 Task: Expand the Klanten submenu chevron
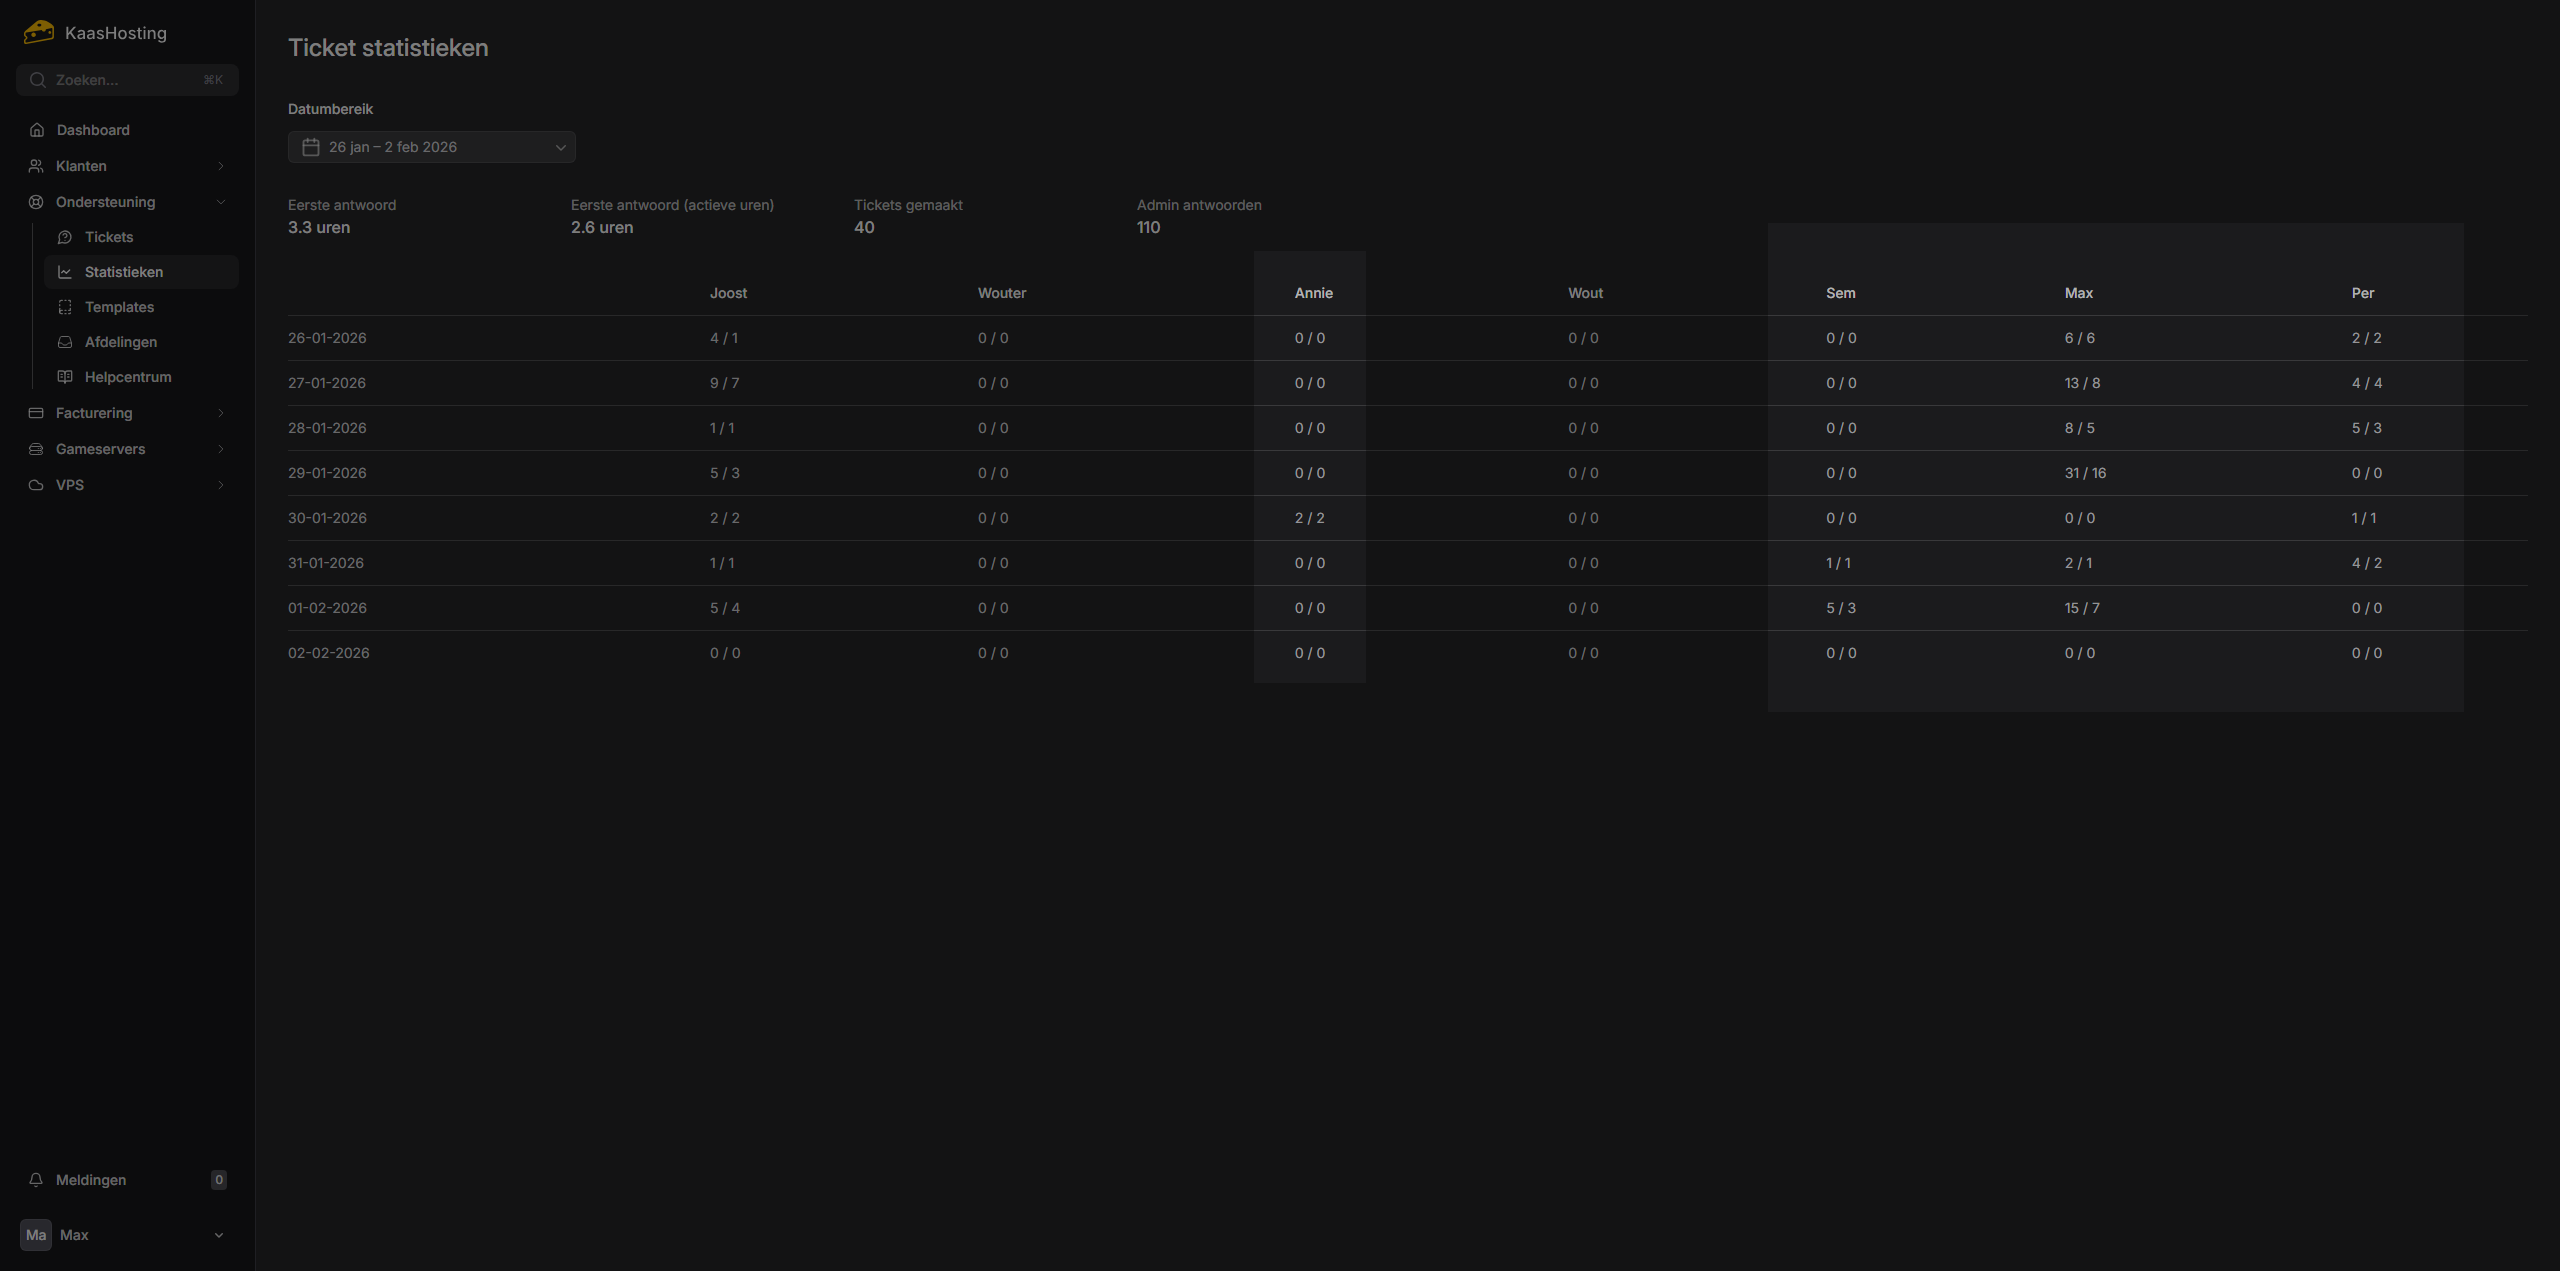tap(221, 166)
